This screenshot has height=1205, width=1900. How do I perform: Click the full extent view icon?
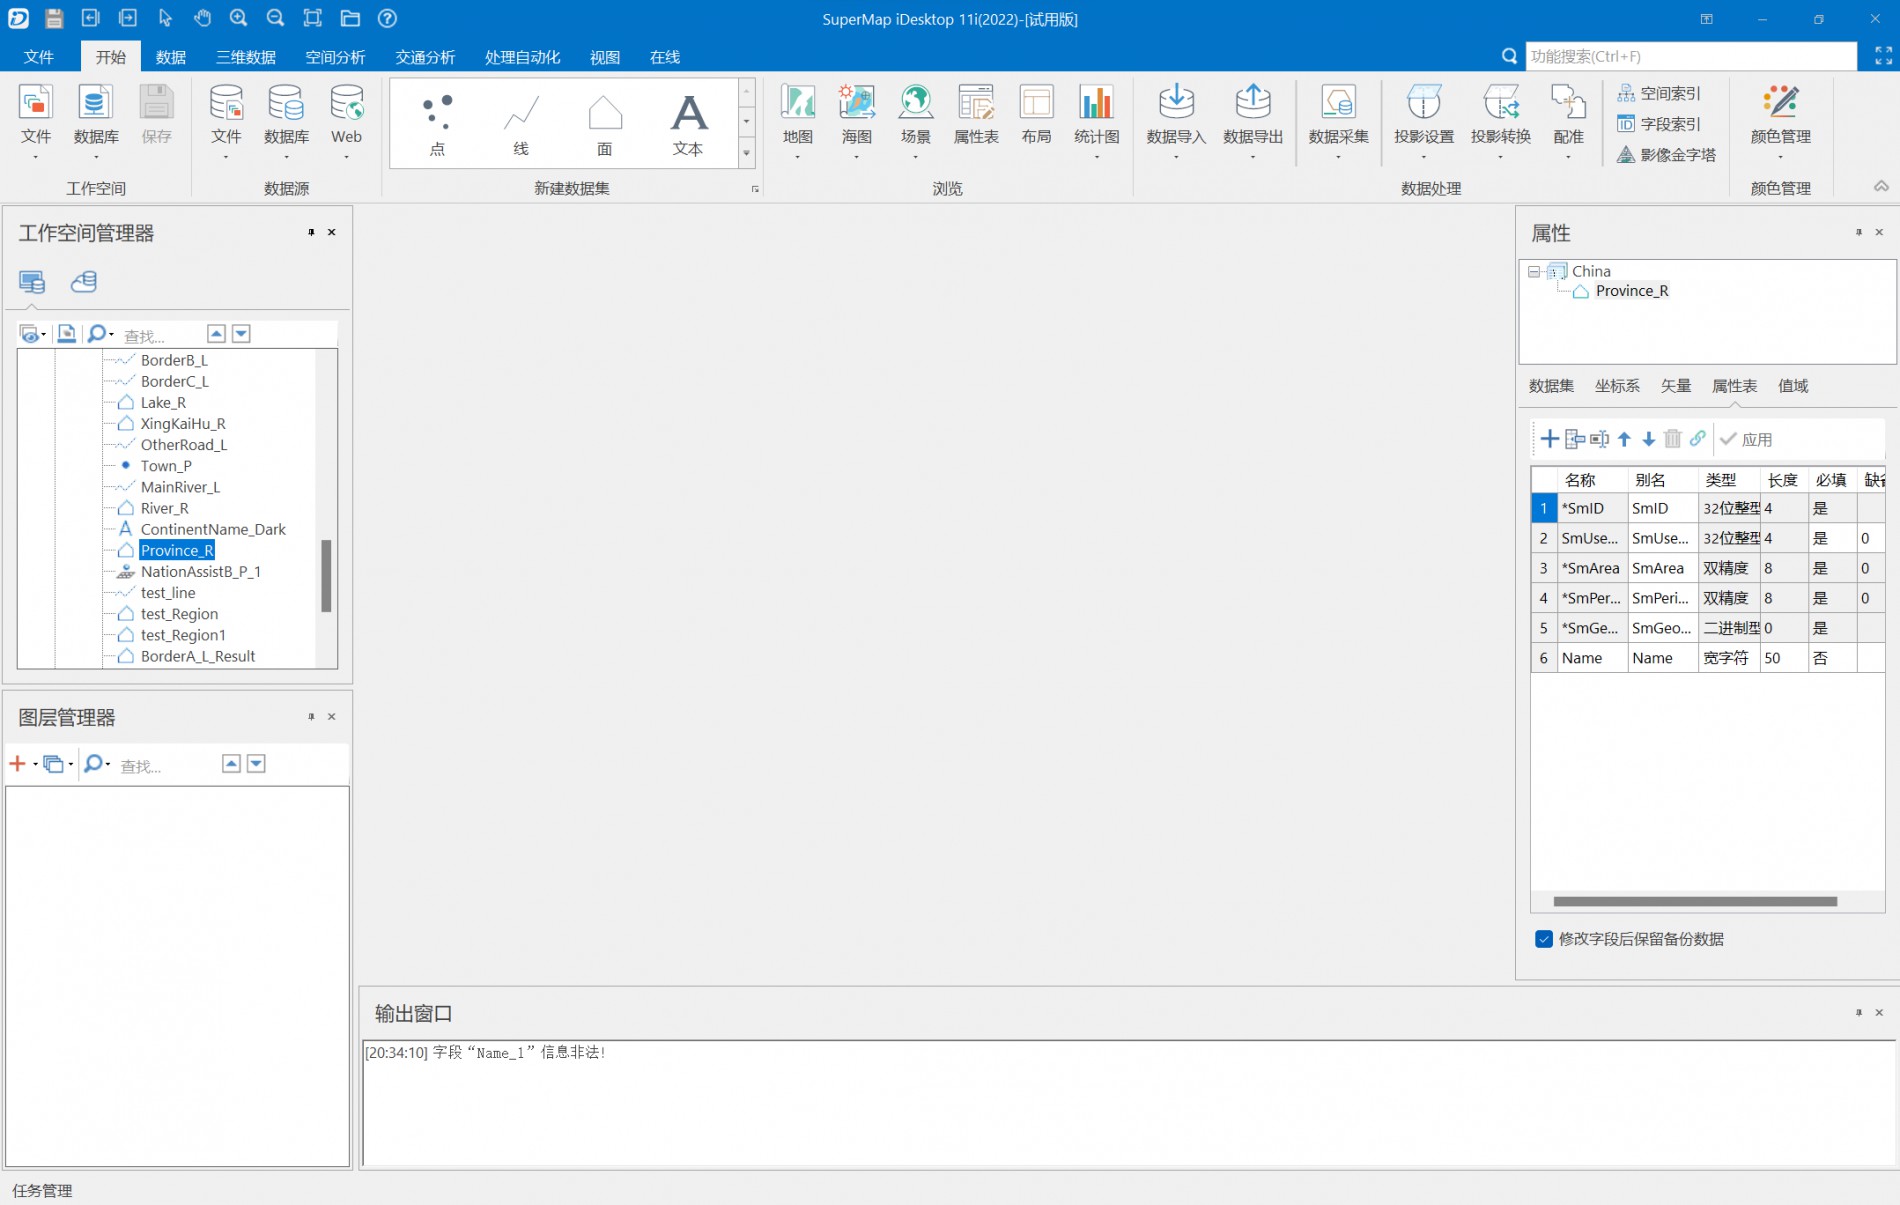[x=313, y=18]
